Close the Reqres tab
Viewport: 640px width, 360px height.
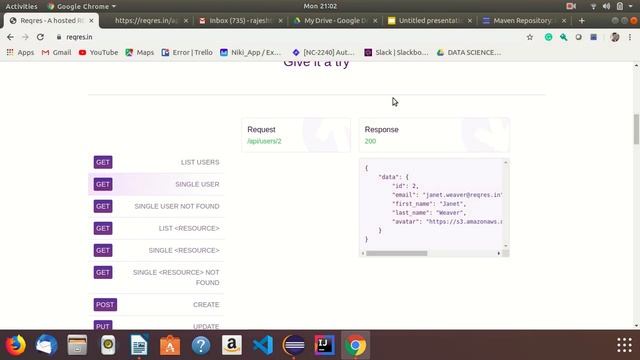(91, 20)
